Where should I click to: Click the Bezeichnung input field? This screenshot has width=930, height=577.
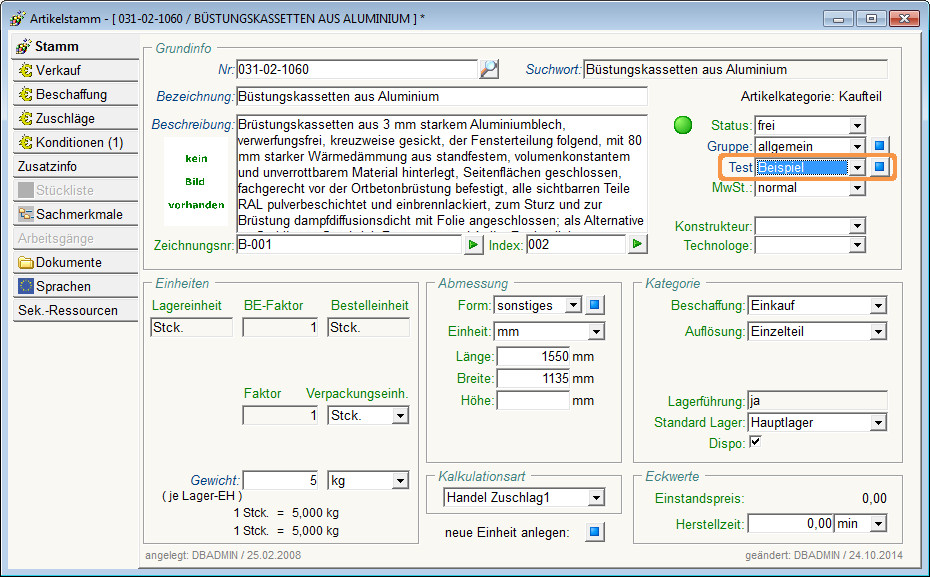[442, 97]
